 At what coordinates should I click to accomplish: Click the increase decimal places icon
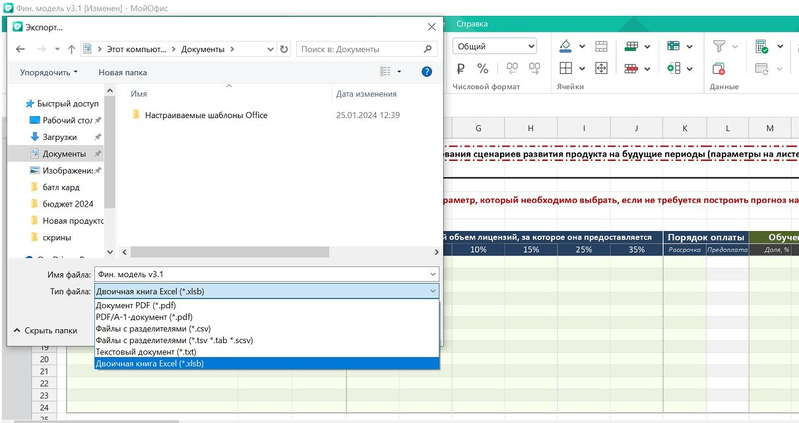tap(535, 68)
